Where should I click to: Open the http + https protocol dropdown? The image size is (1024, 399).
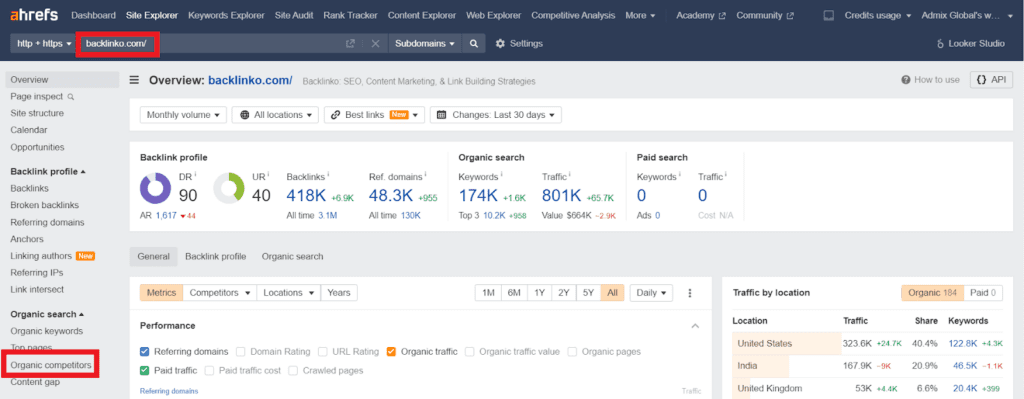tap(43, 44)
